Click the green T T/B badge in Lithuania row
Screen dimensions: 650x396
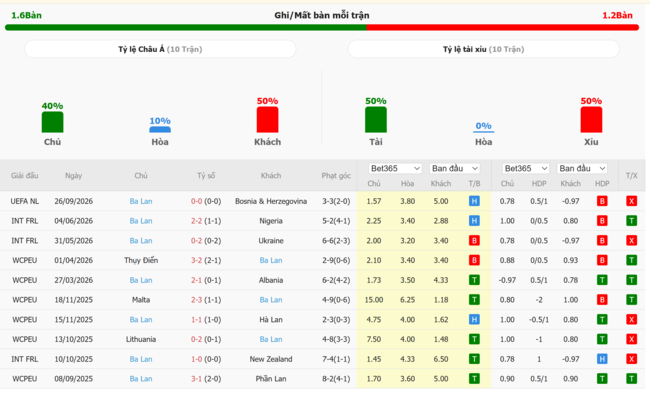tap(474, 339)
